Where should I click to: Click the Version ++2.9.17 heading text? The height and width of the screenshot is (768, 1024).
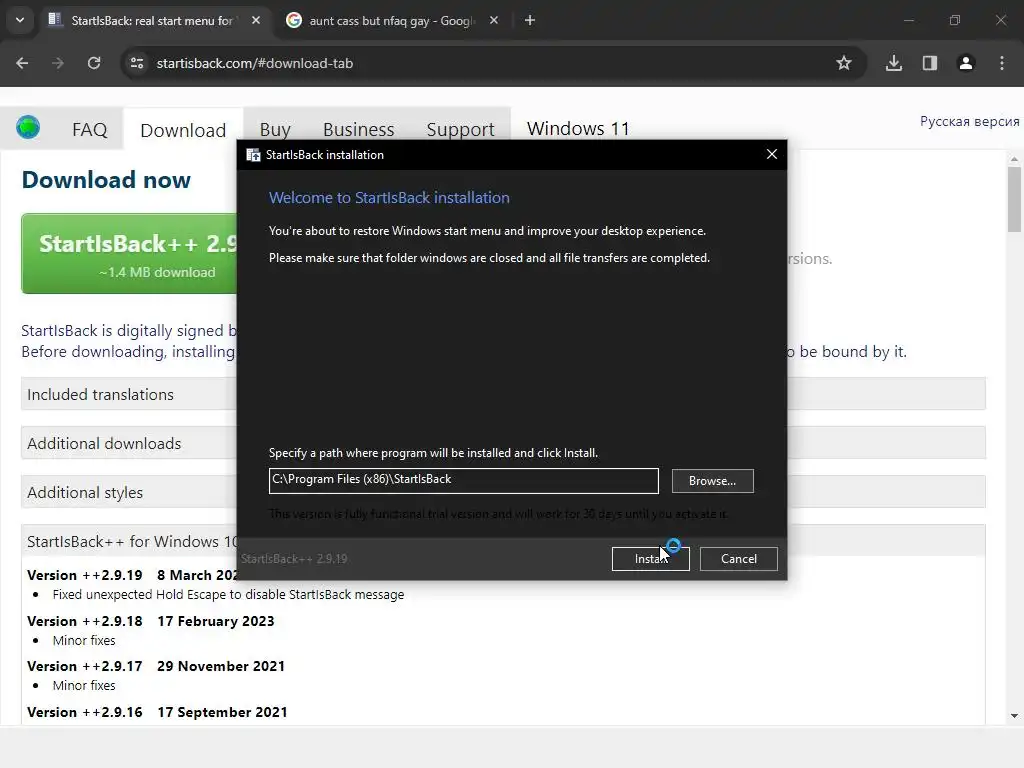click(x=85, y=666)
